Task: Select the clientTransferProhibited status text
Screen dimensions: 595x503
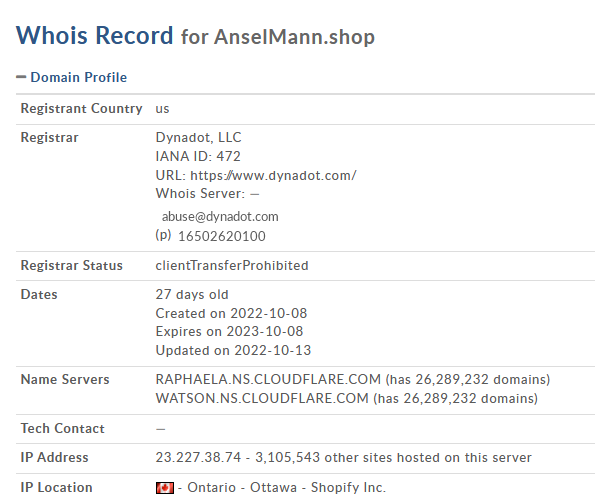Action: pos(232,266)
